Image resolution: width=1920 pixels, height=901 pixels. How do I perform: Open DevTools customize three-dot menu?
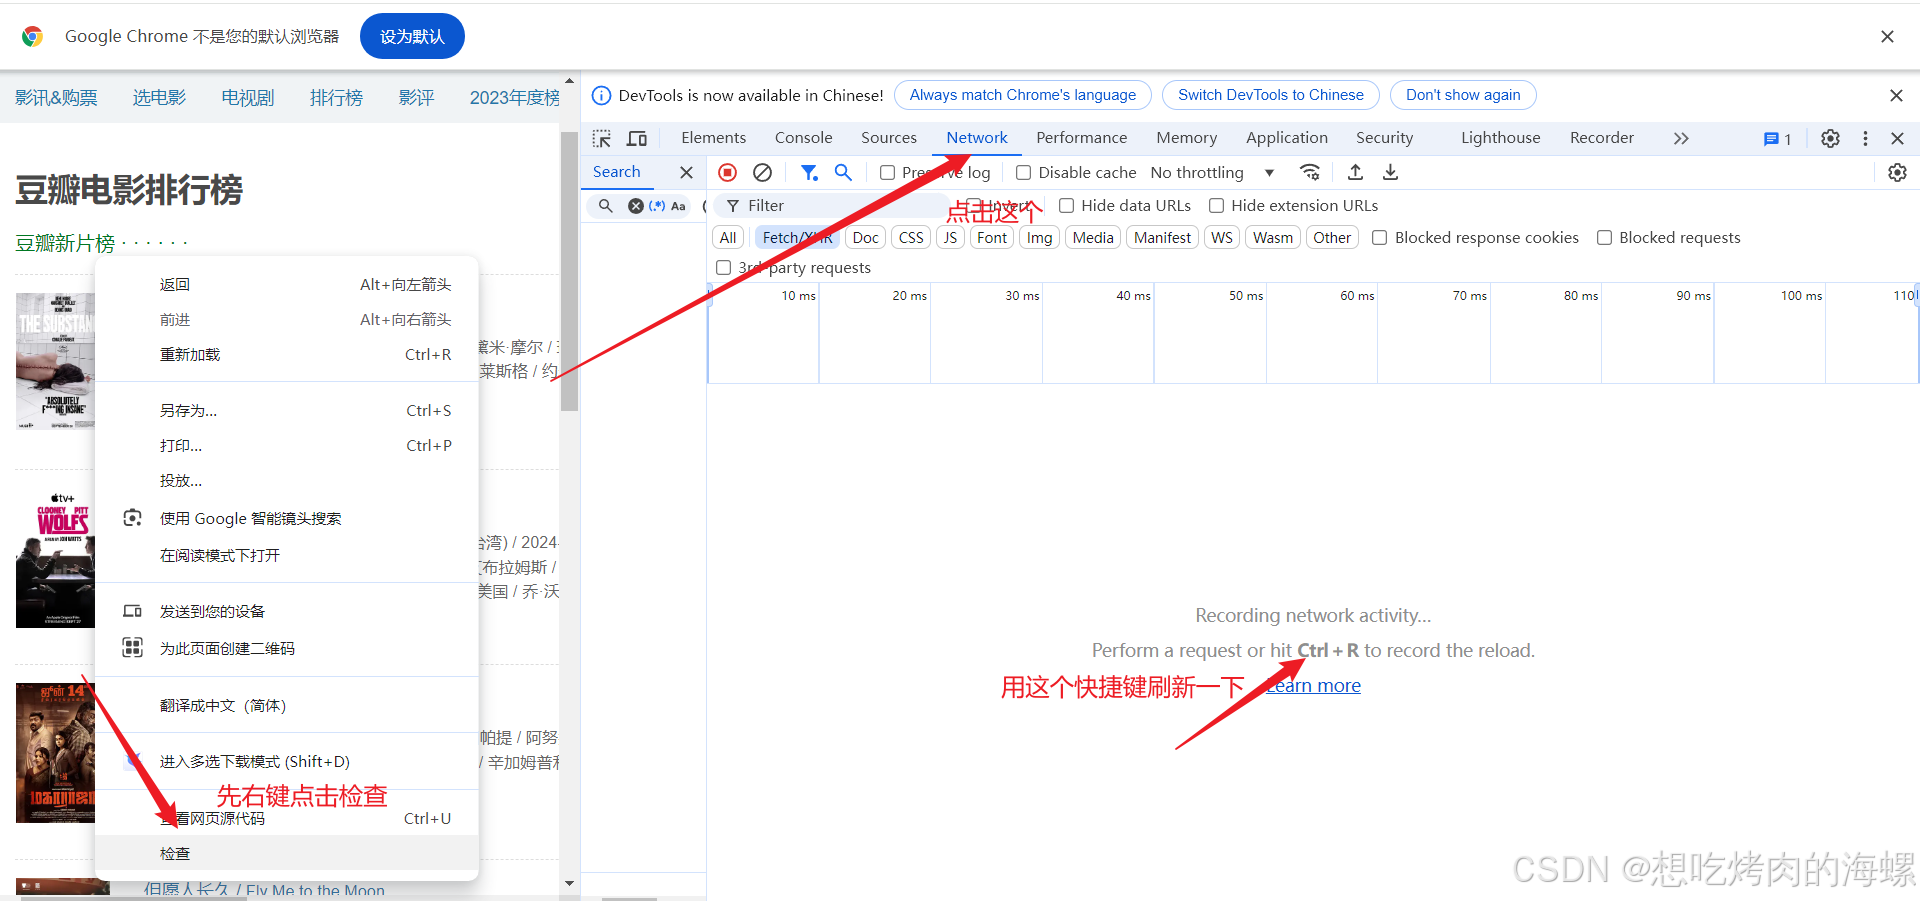1865,138
